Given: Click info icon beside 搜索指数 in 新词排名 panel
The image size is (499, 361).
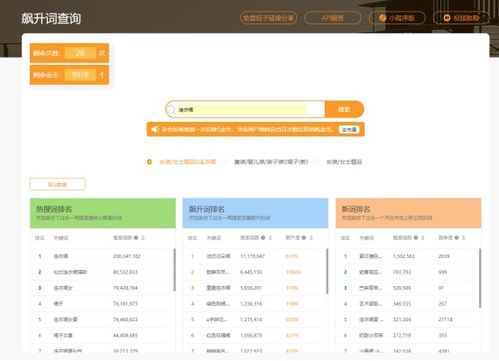Looking at the screenshot, I should pos(416,238).
